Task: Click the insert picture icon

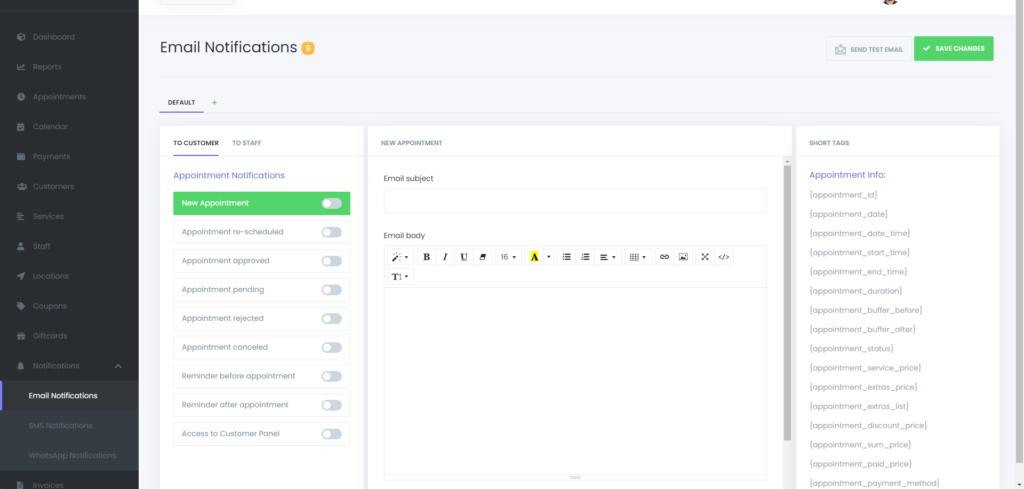Action: click(683, 257)
